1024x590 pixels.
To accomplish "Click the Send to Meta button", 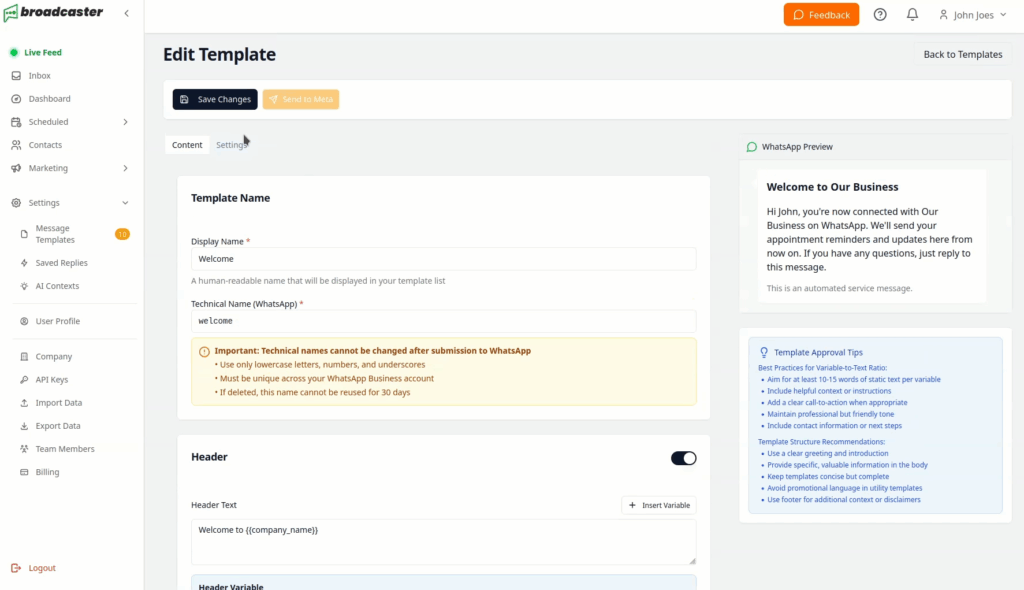I will [301, 99].
